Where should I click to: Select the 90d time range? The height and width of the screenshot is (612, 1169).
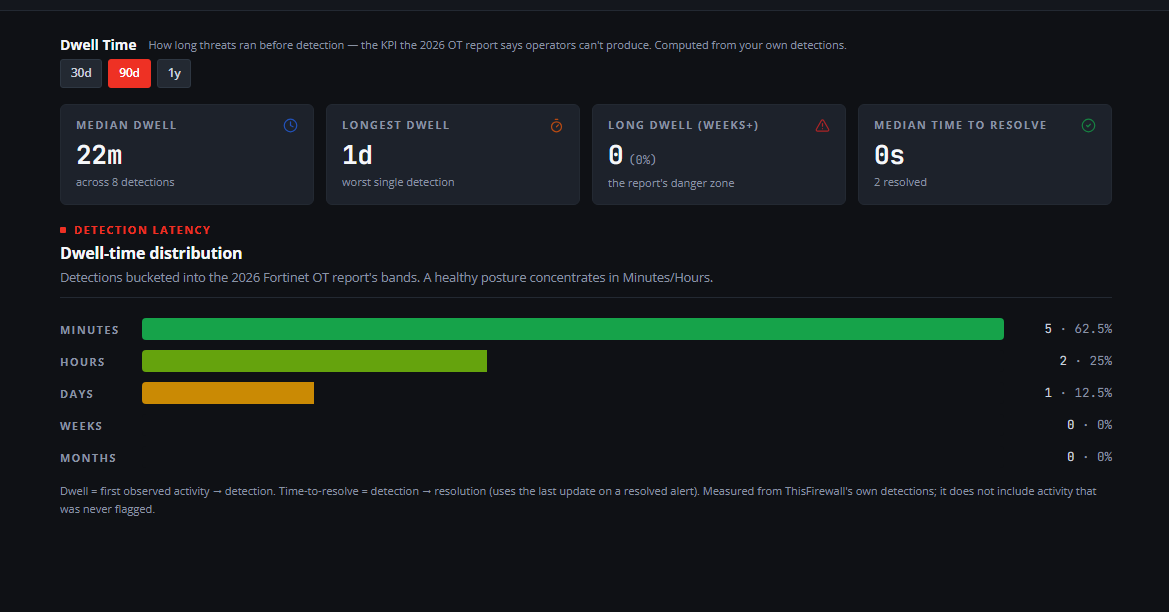pyautogui.click(x=129, y=73)
